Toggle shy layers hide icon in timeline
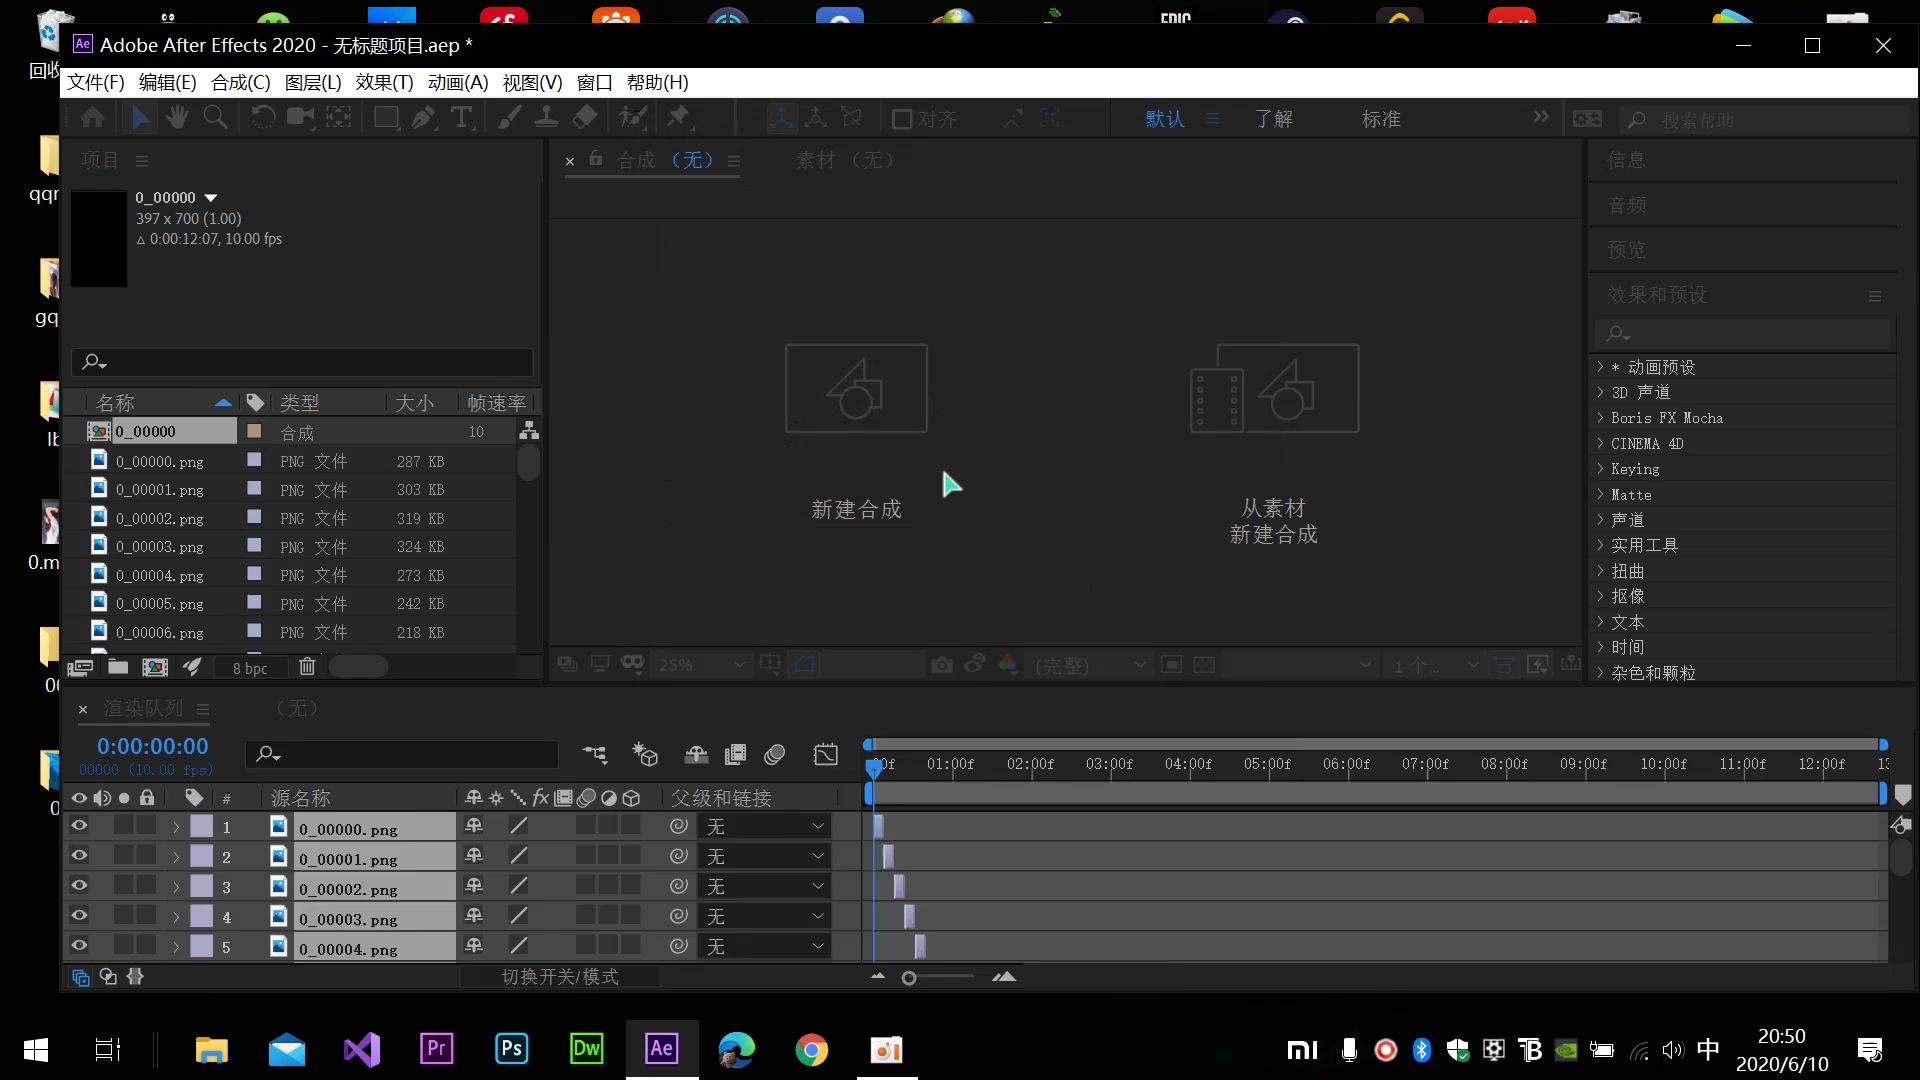The height and width of the screenshot is (1080, 1920). (696, 755)
